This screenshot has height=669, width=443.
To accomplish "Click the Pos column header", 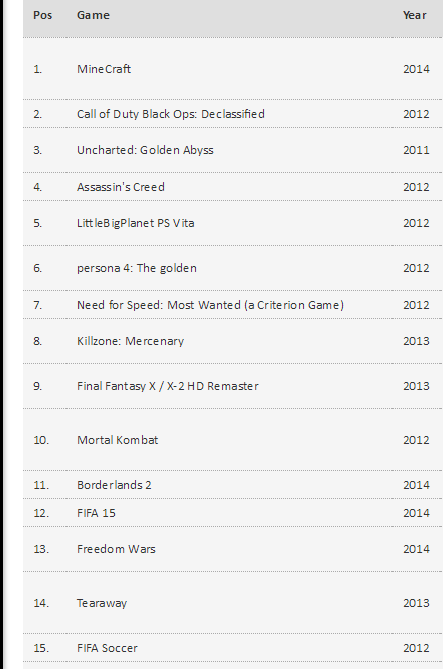I will 43,15.
